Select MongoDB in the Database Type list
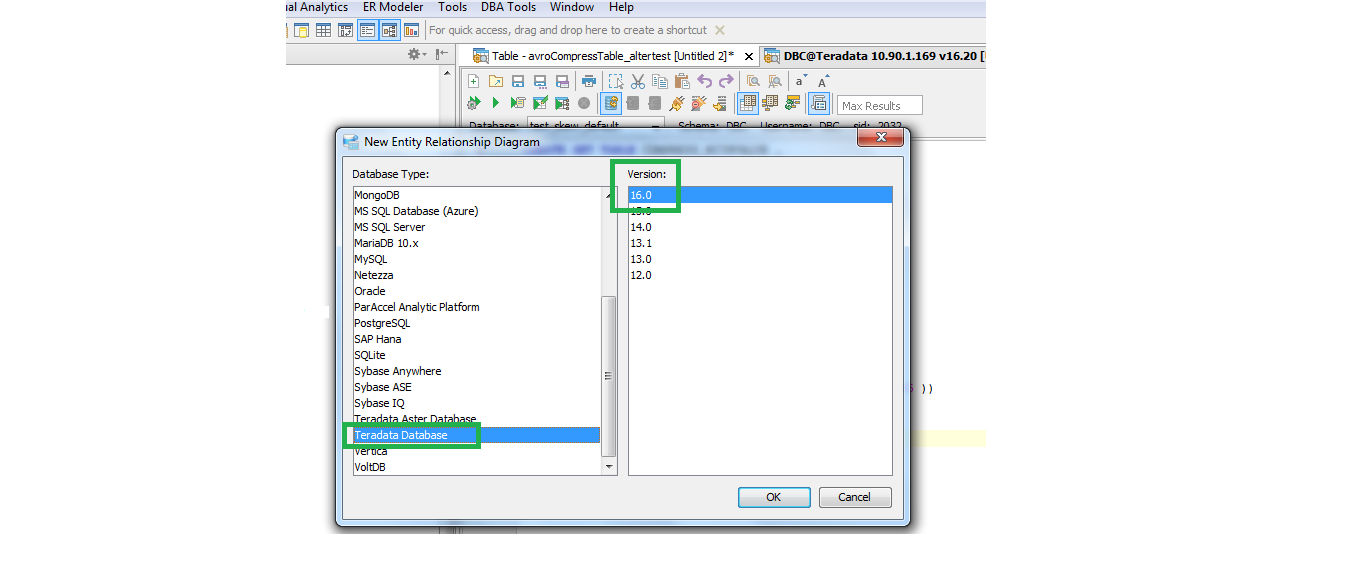1360x567 pixels. [x=477, y=195]
